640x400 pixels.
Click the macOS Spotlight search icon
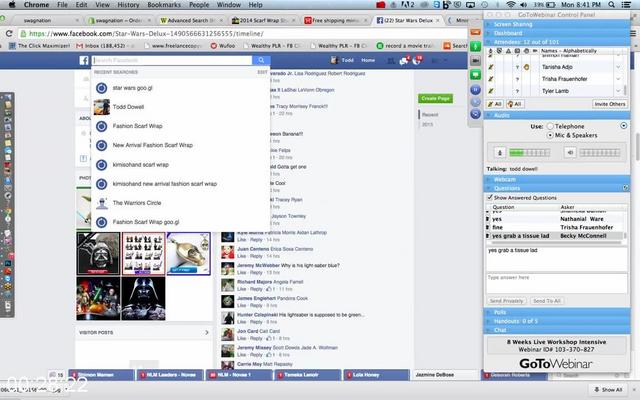tap(611, 5)
